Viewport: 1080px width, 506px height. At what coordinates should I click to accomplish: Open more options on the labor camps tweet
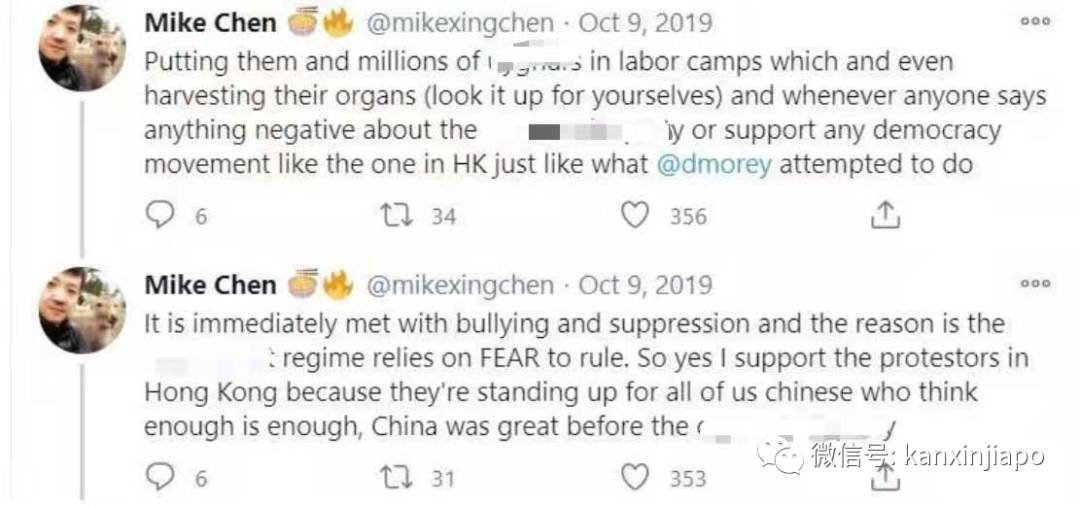pos(1035,21)
